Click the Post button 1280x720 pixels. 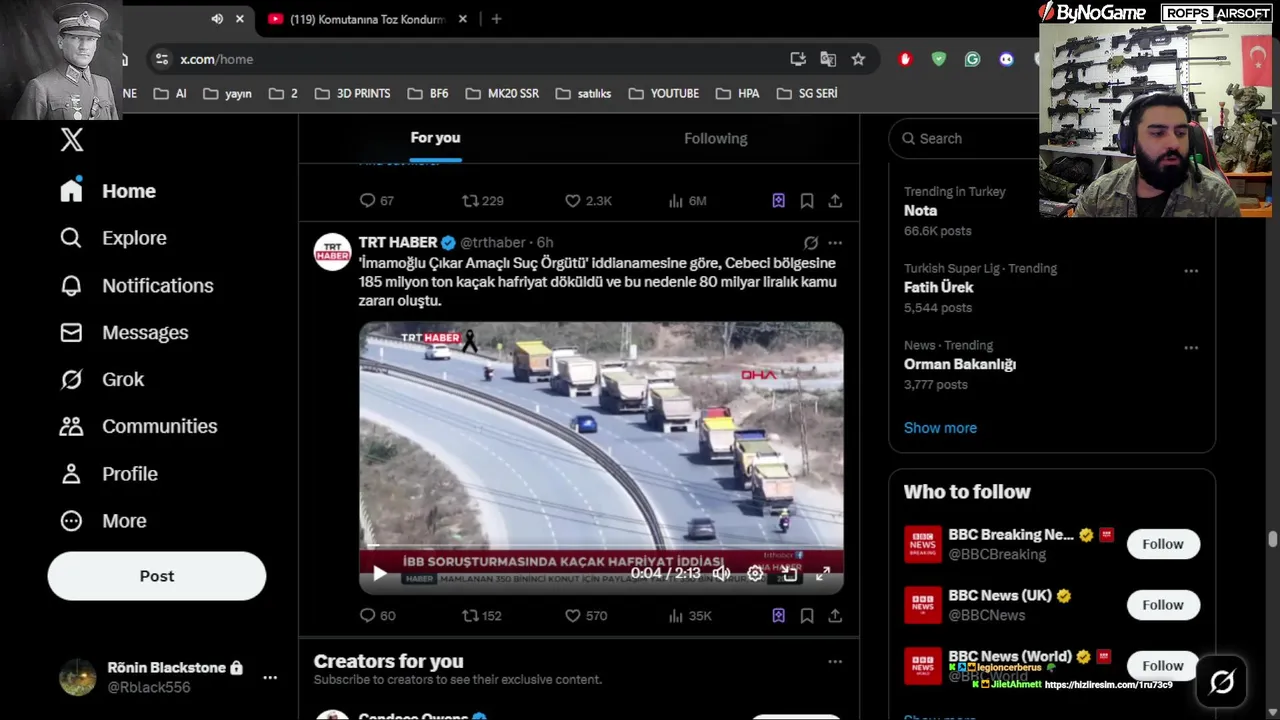[x=157, y=576]
